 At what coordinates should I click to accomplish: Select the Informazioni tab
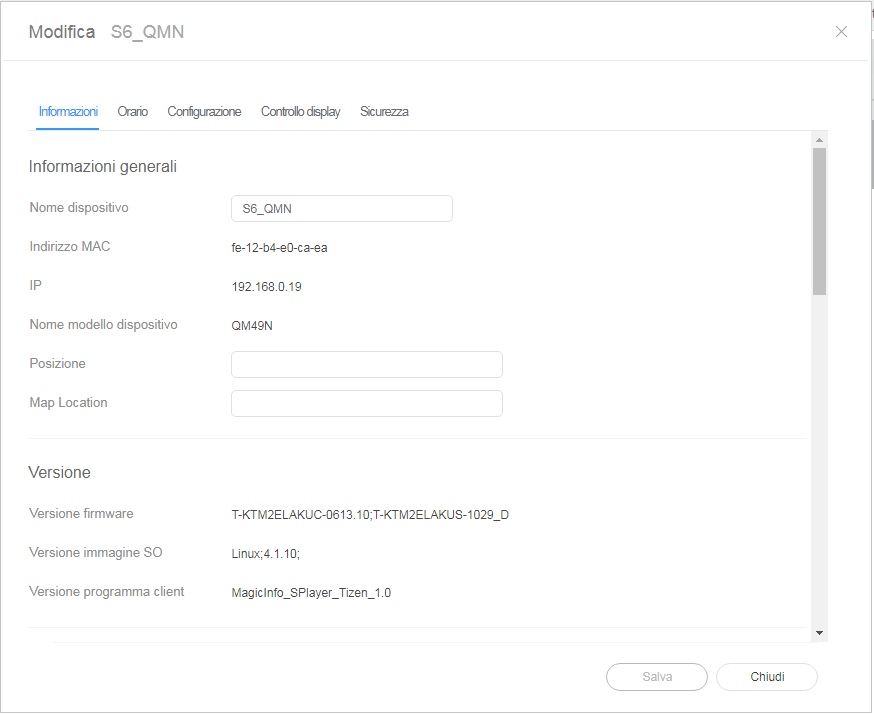point(68,112)
